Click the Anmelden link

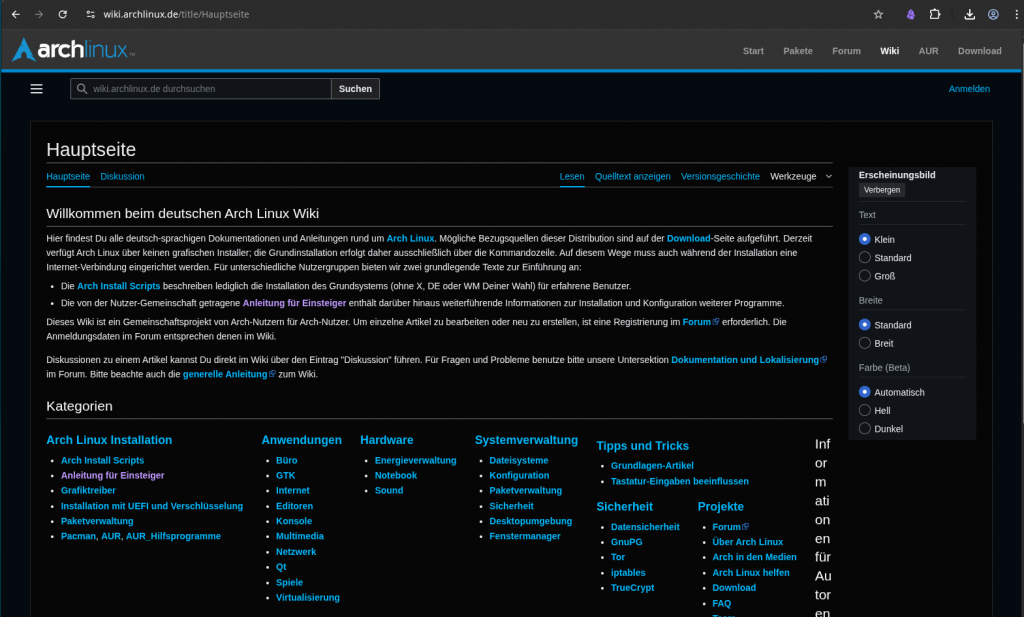pyautogui.click(x=968, y=89)
